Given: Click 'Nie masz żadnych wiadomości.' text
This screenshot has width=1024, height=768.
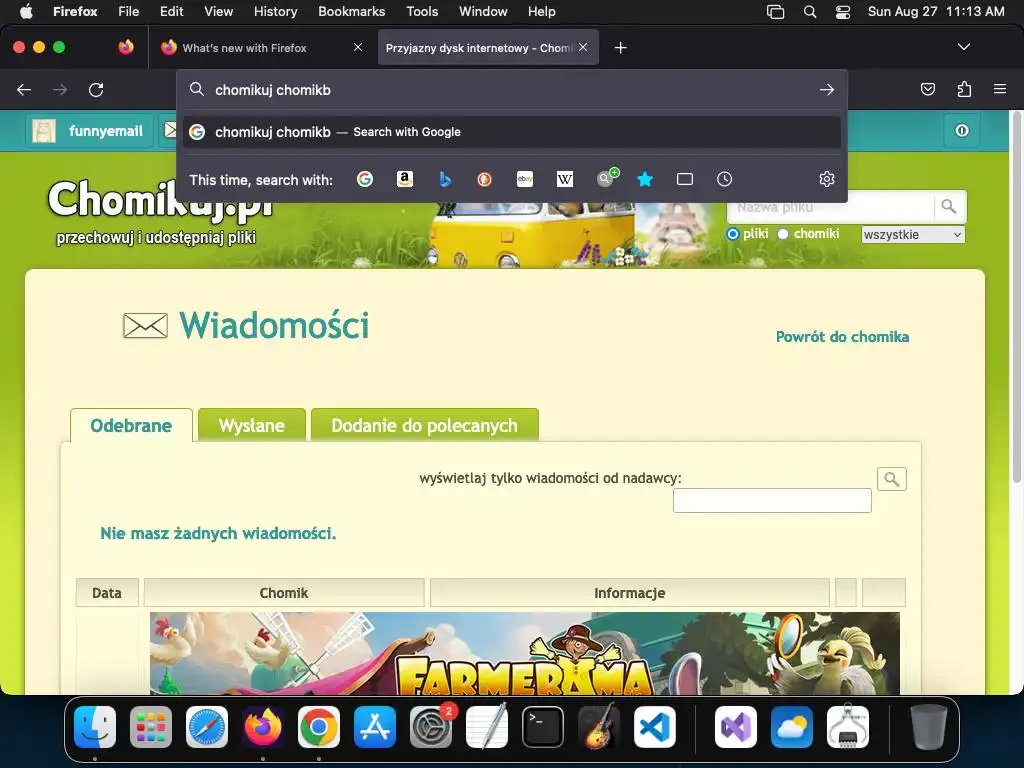Looking at the screenshot, I should click(218, 534).
